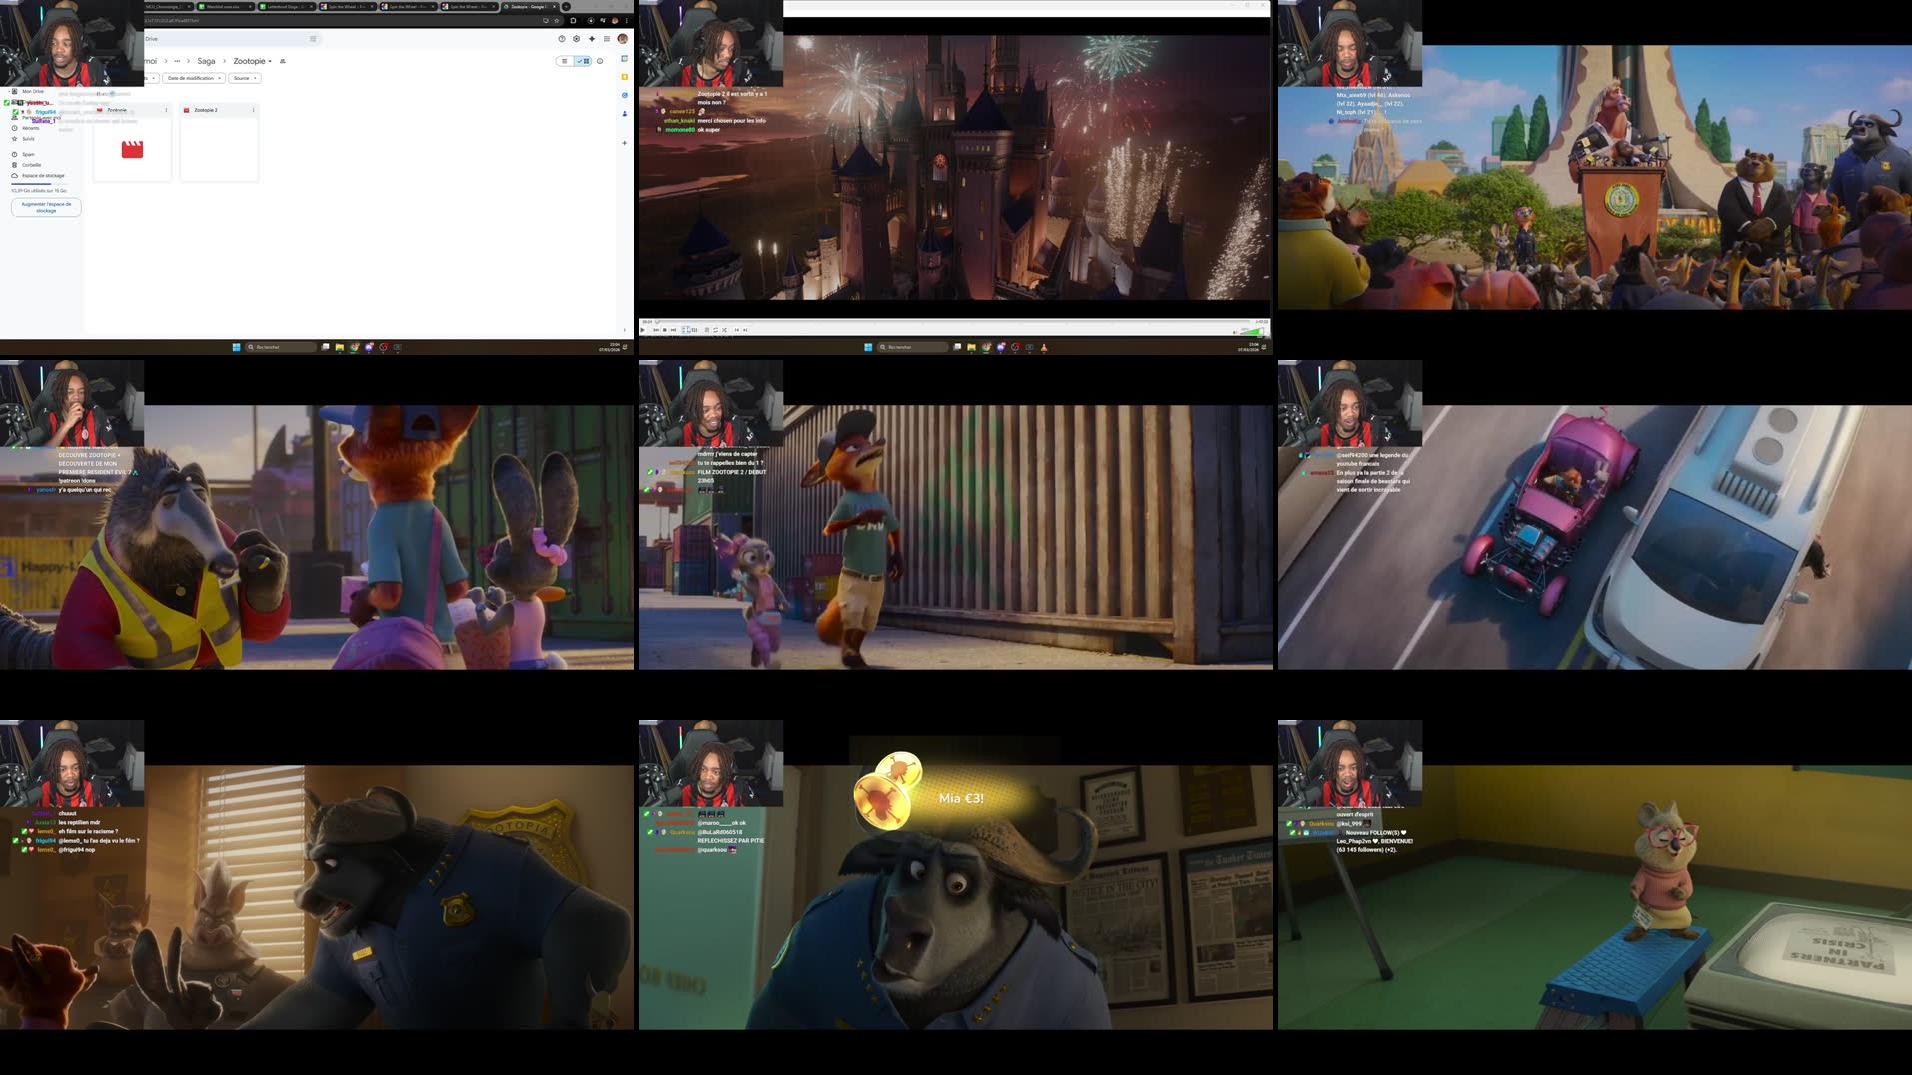Launch VLC from the Windows taskbar

[1044, 347]
